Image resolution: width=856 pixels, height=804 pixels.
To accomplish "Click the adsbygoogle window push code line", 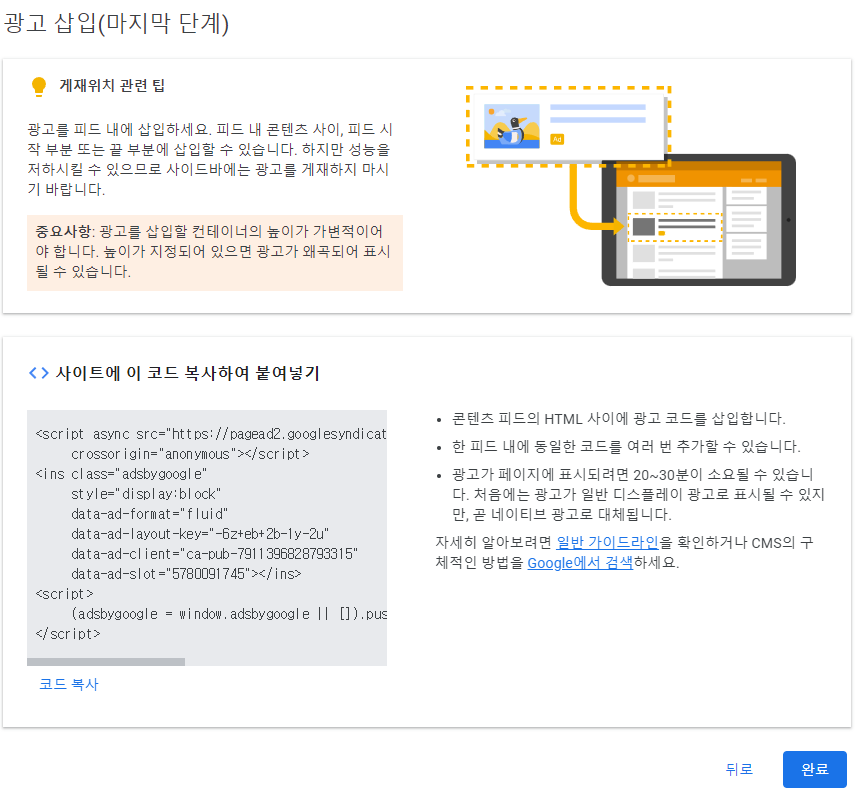I will pyautogui.click(x=229, y=614).
